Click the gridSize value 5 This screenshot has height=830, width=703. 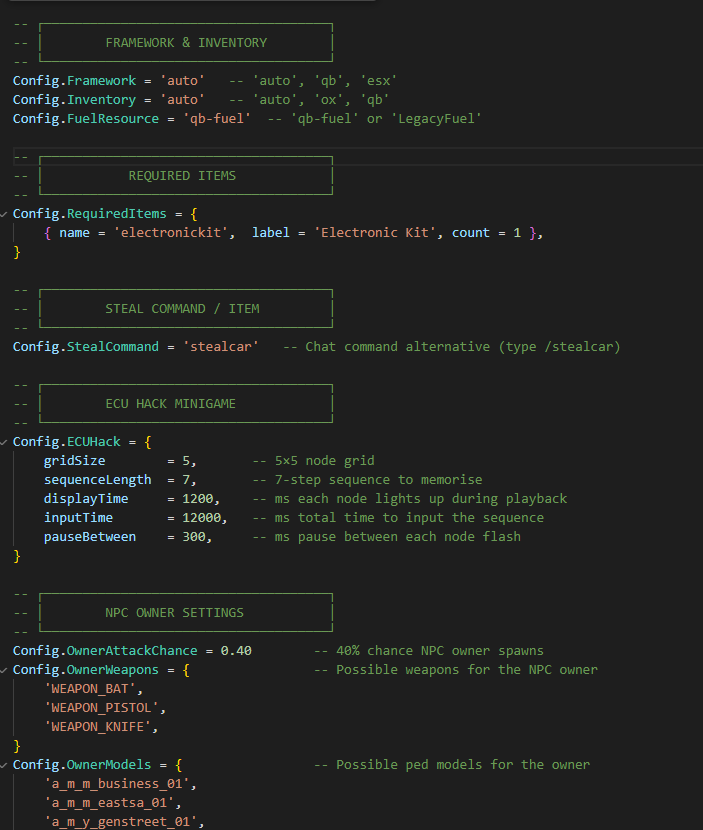click(186, 461)
